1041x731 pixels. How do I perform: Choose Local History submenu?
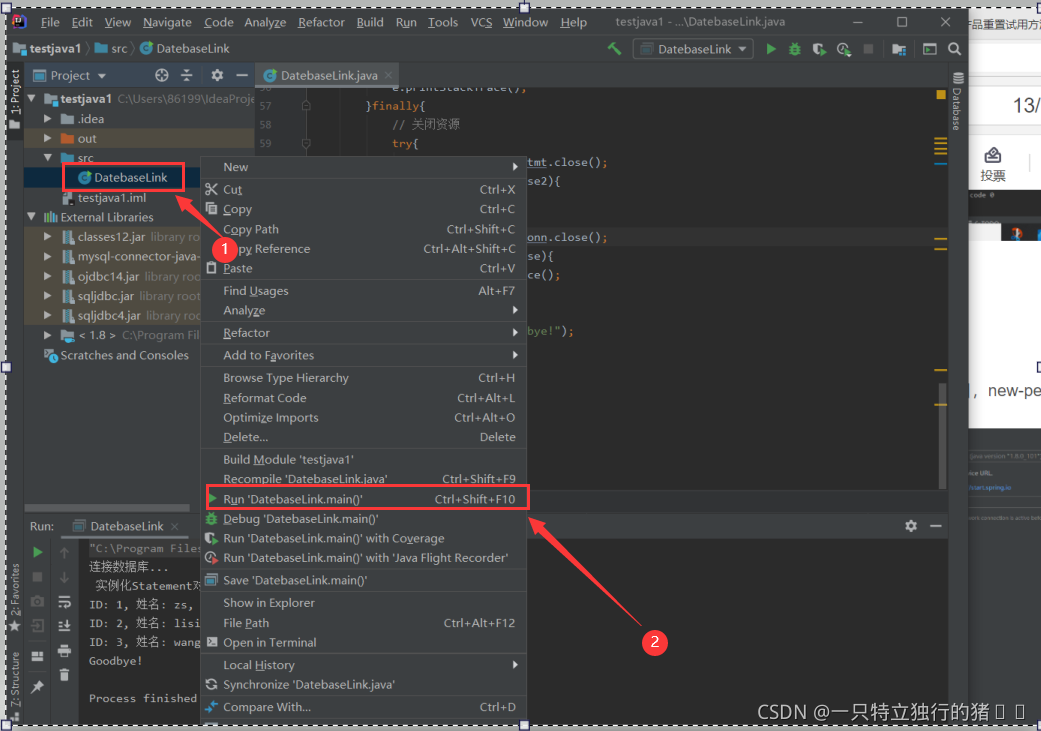click(364, 665)
